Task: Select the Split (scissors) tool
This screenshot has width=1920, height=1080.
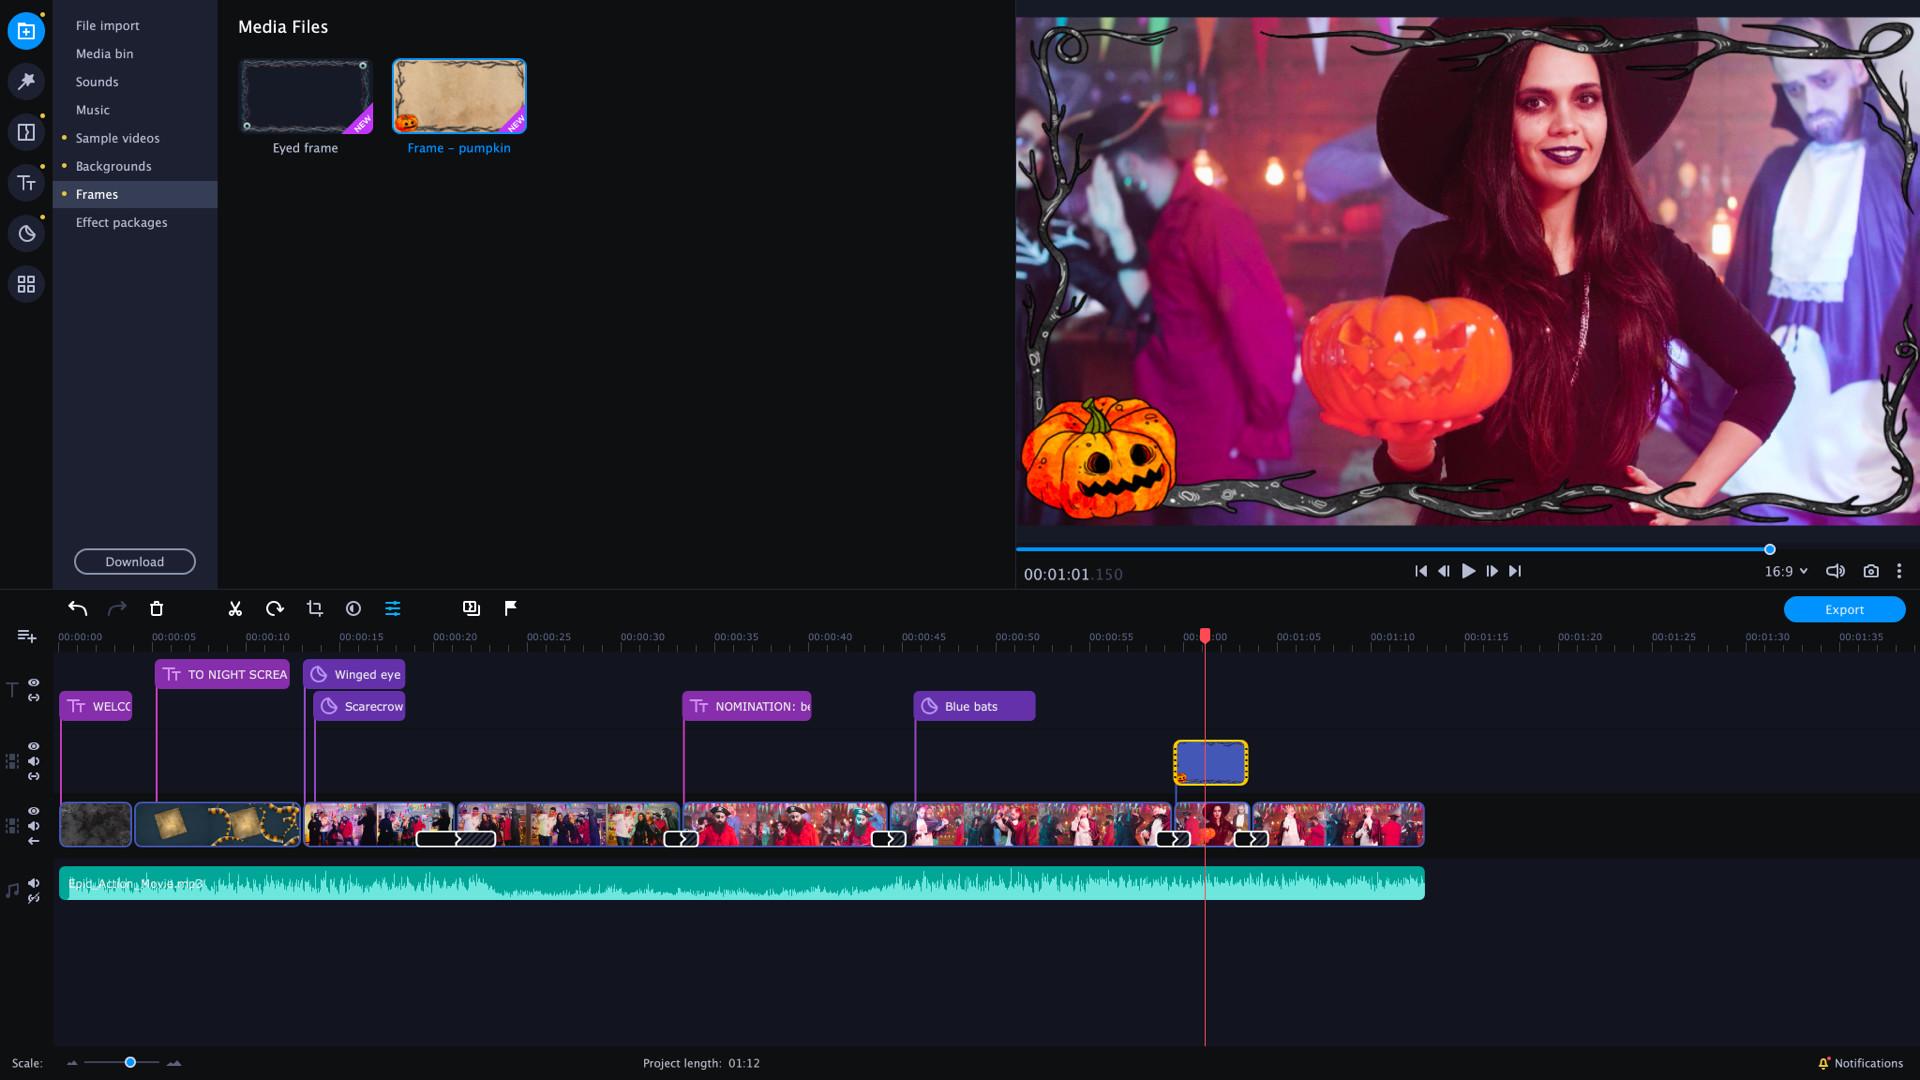Action: tap(235, 609)
